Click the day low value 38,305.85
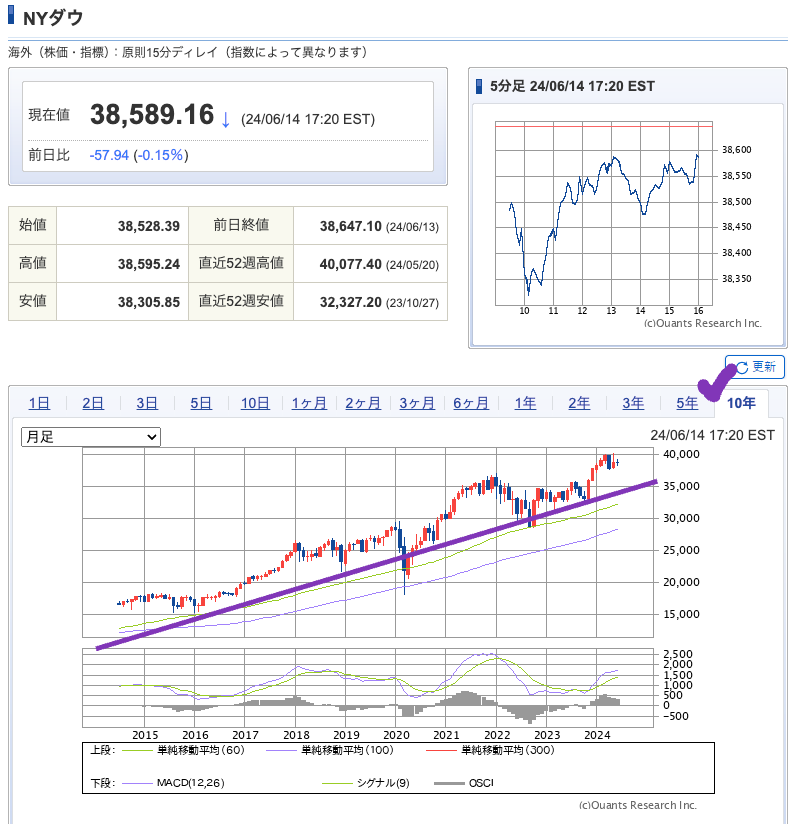This screenshot has height=824, width=805. click(149, 302)
